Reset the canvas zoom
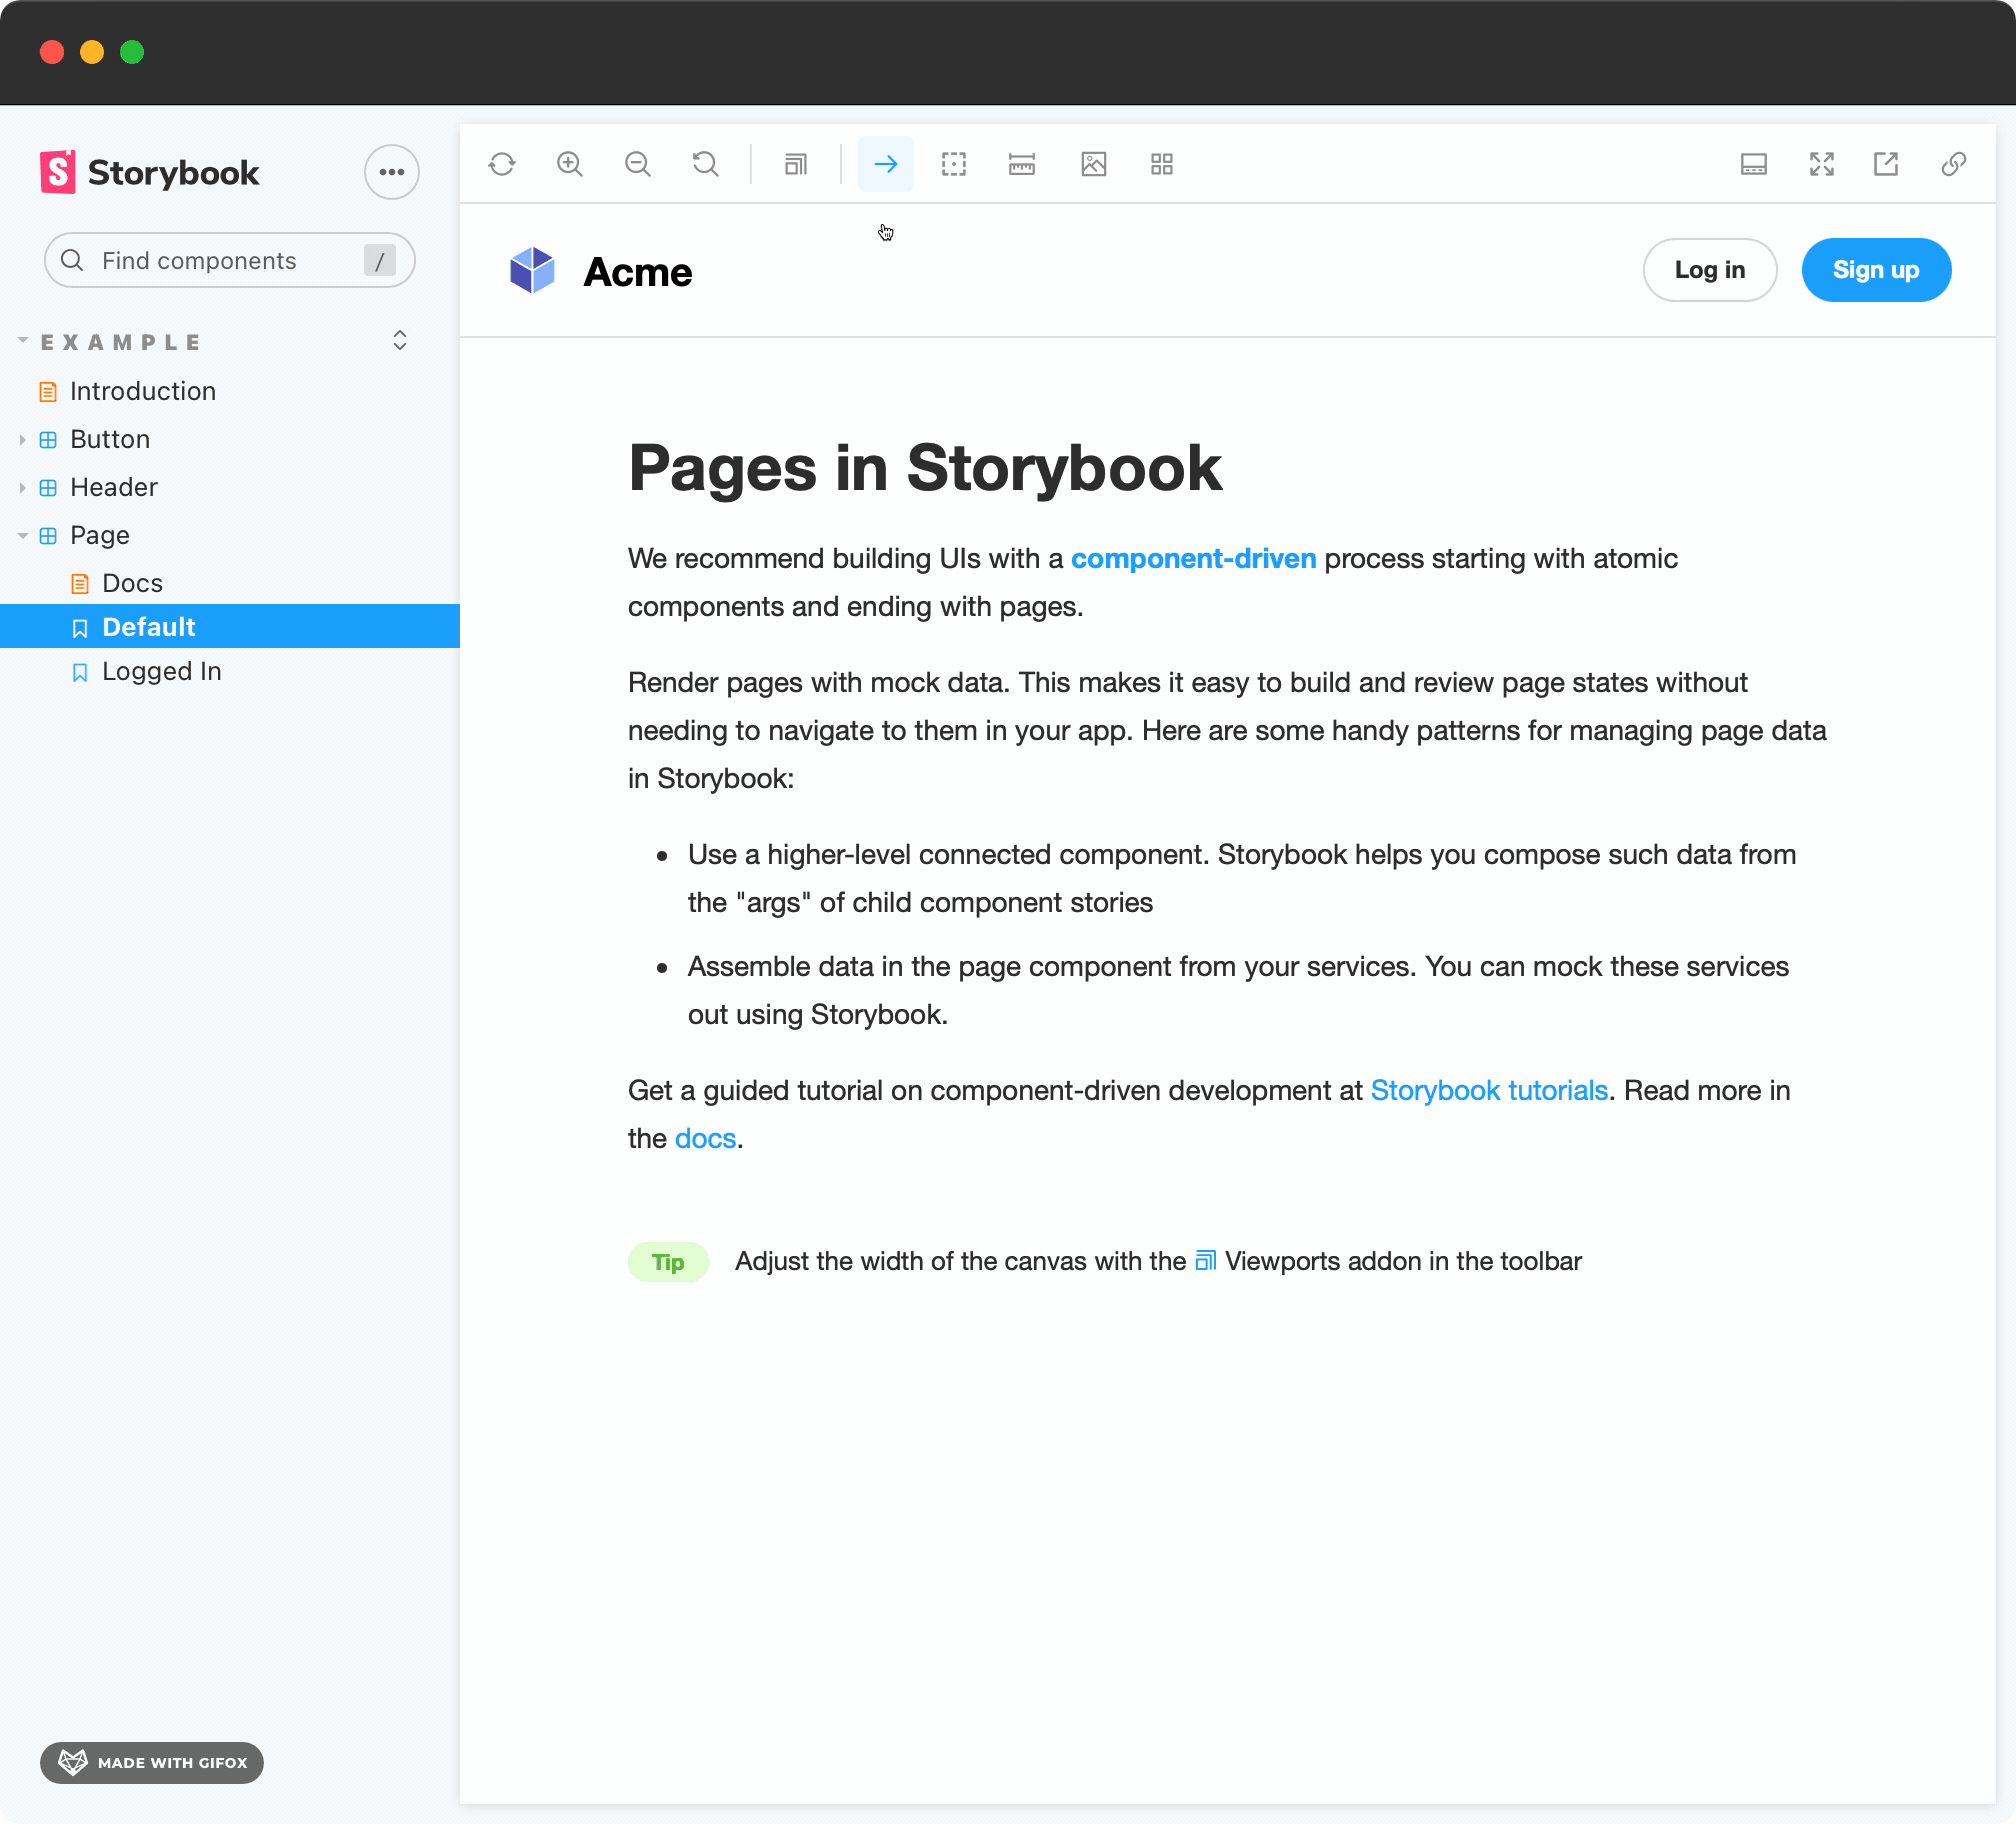2016x1824 pixels. tap(706, 164)
